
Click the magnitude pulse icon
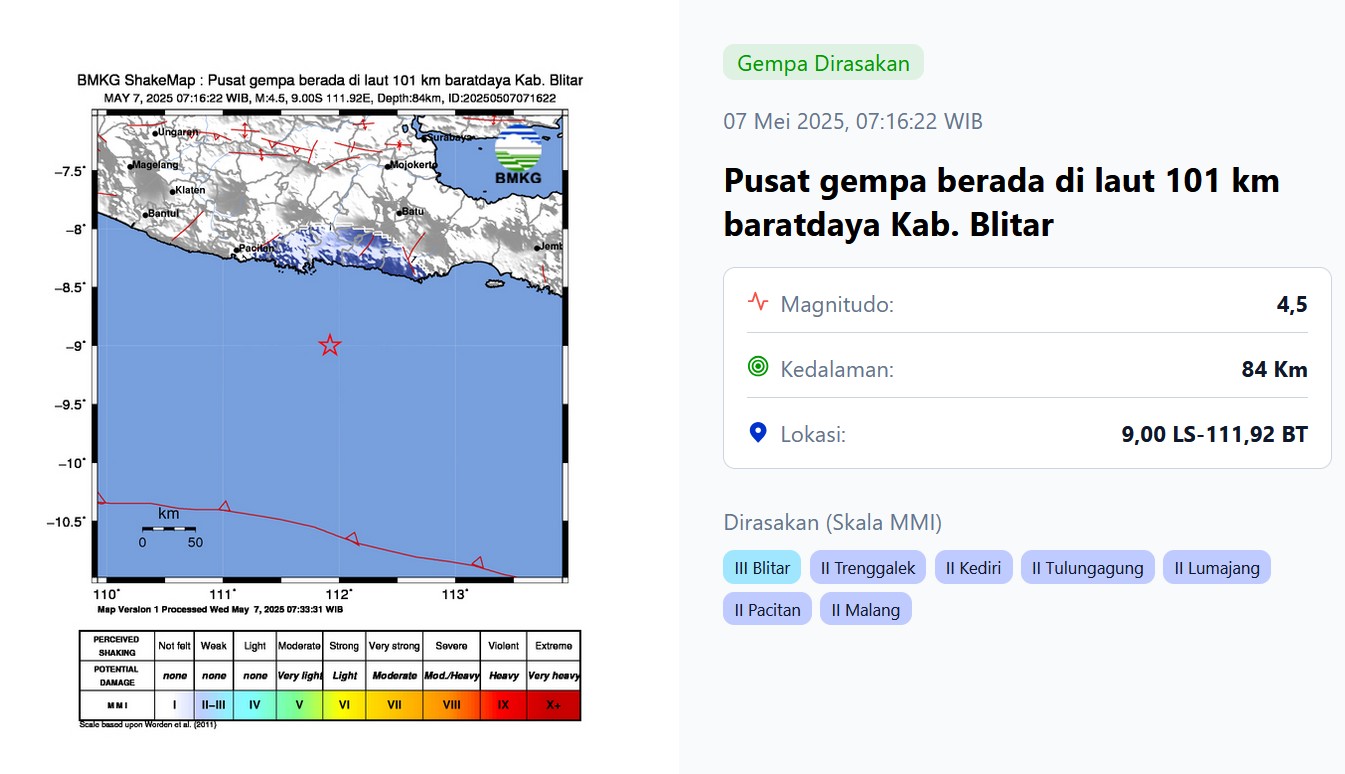coord(758,301)
